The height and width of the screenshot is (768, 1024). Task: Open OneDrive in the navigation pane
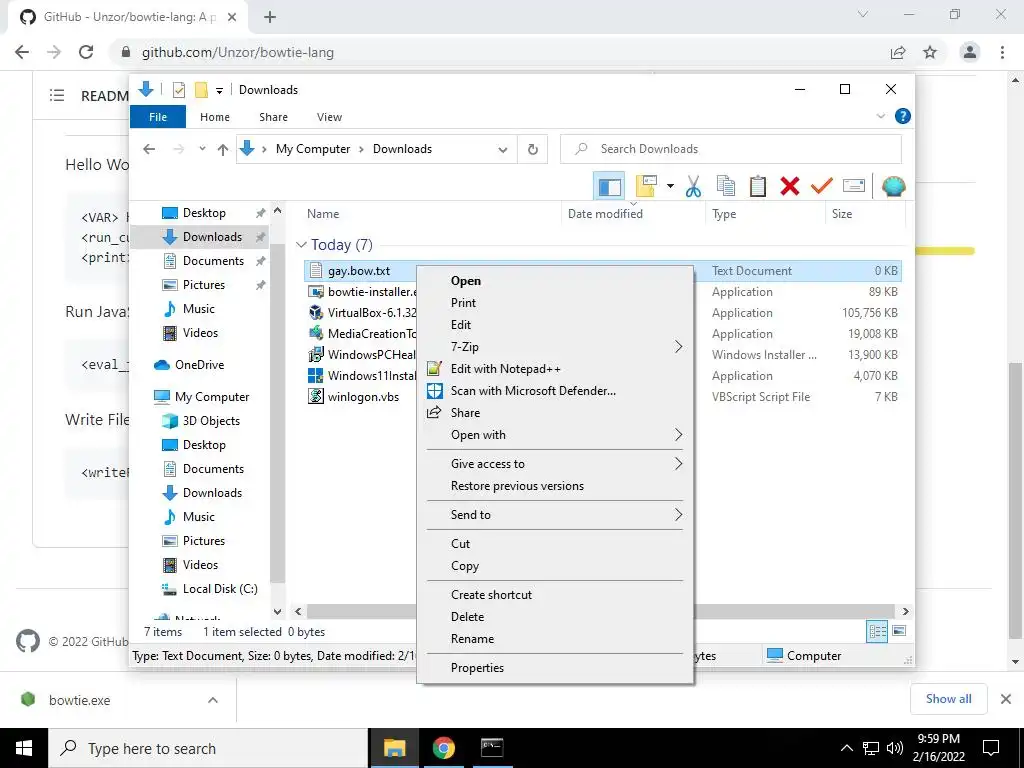point(199,365)
